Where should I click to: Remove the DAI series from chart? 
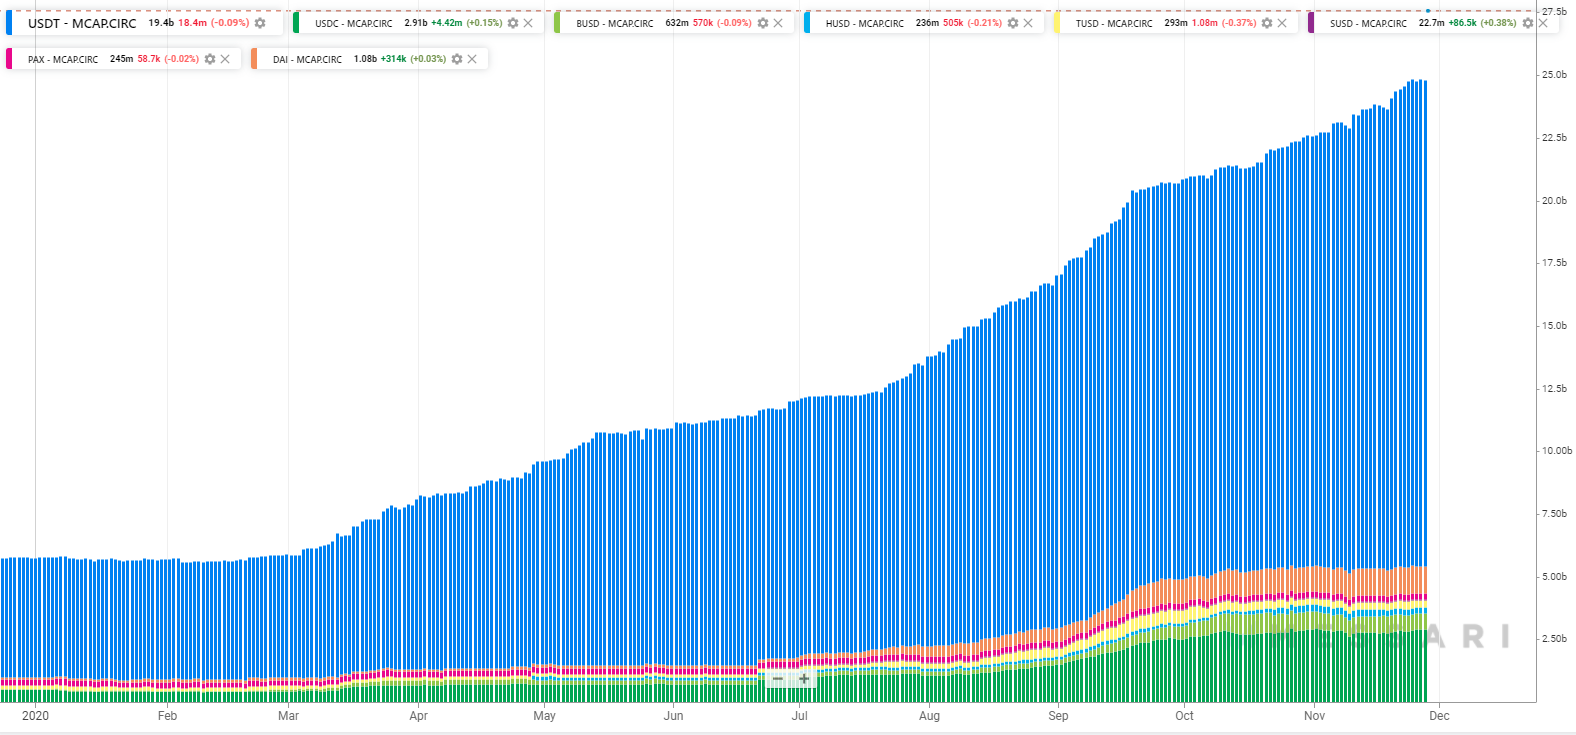click(x=472, y=59)
